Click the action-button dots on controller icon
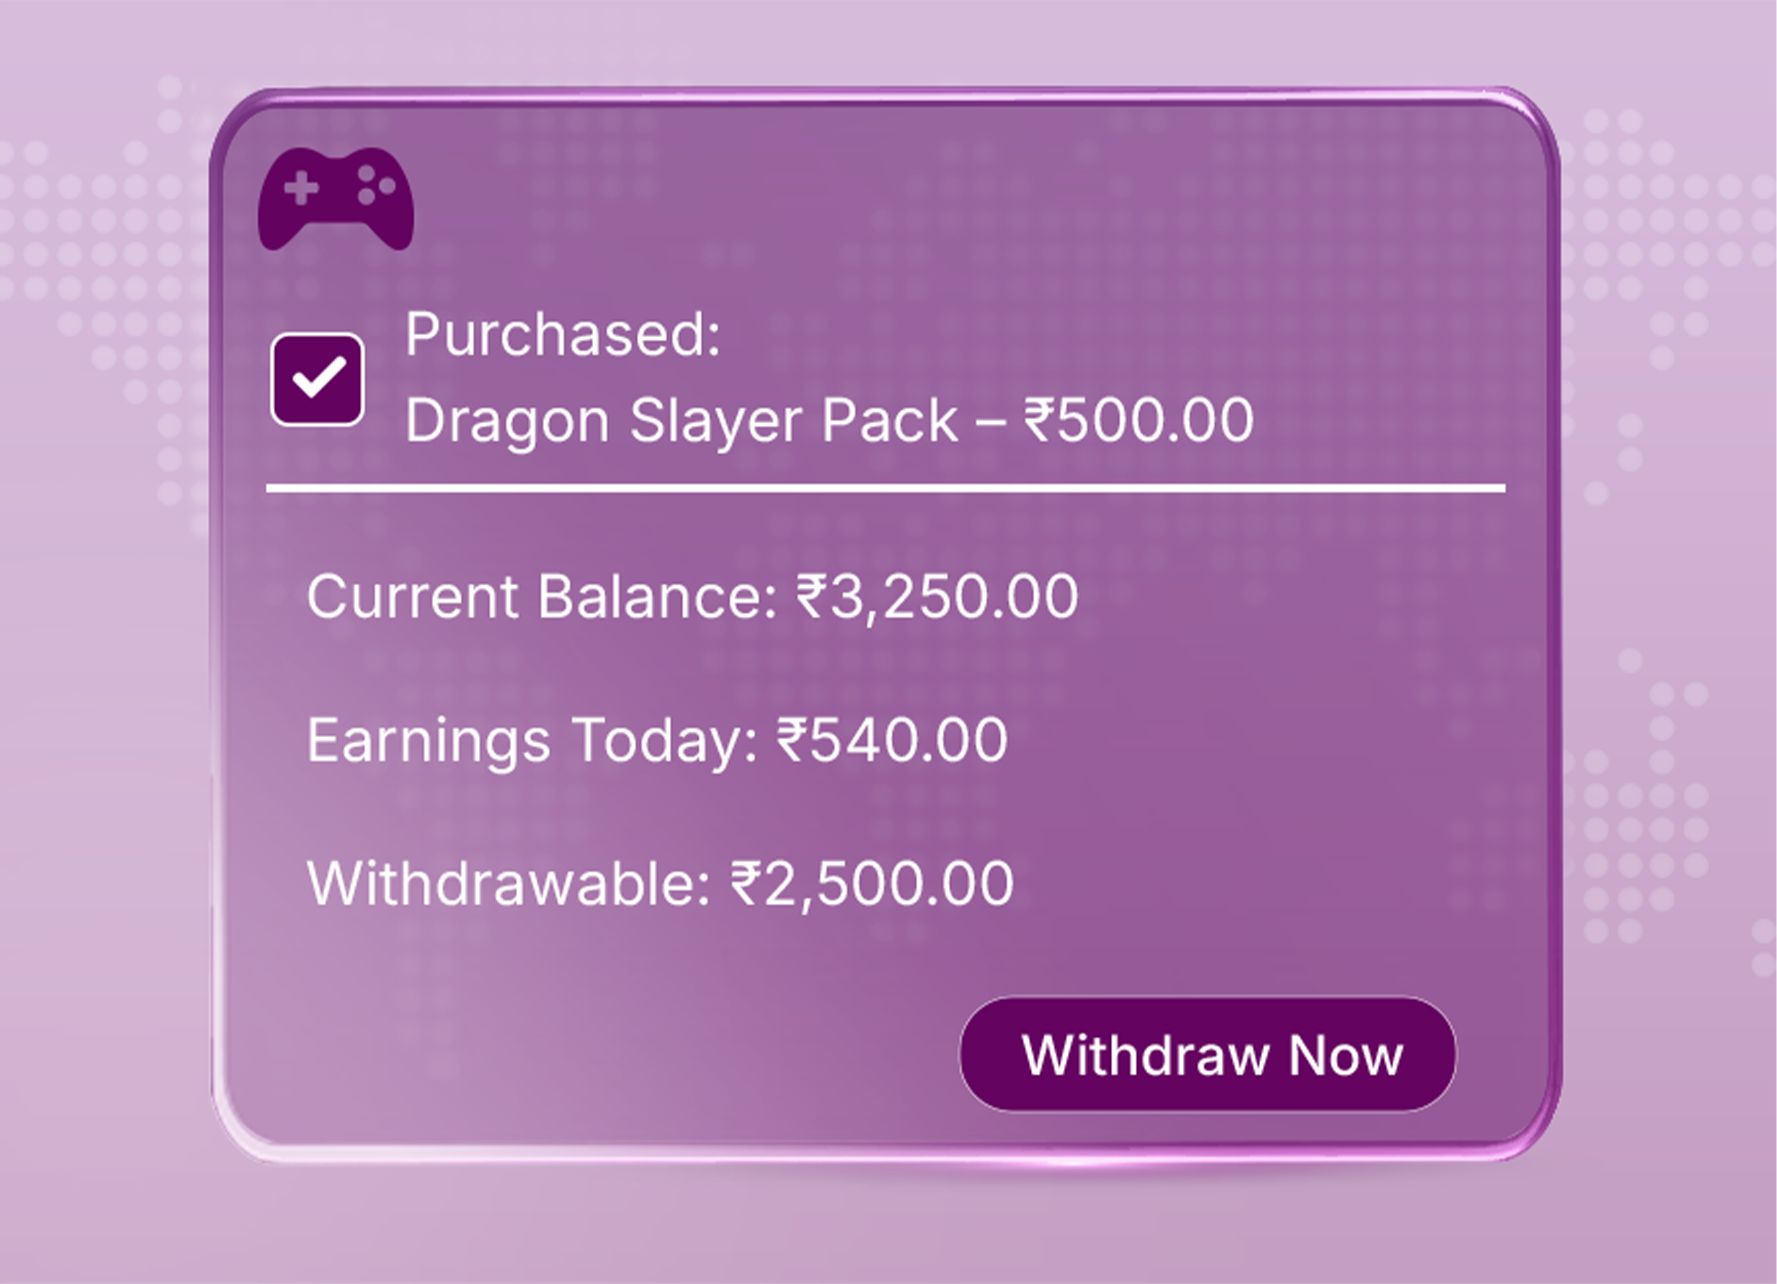The image size is (1777, 1284). pyautogui.click(x=375, y=185)
